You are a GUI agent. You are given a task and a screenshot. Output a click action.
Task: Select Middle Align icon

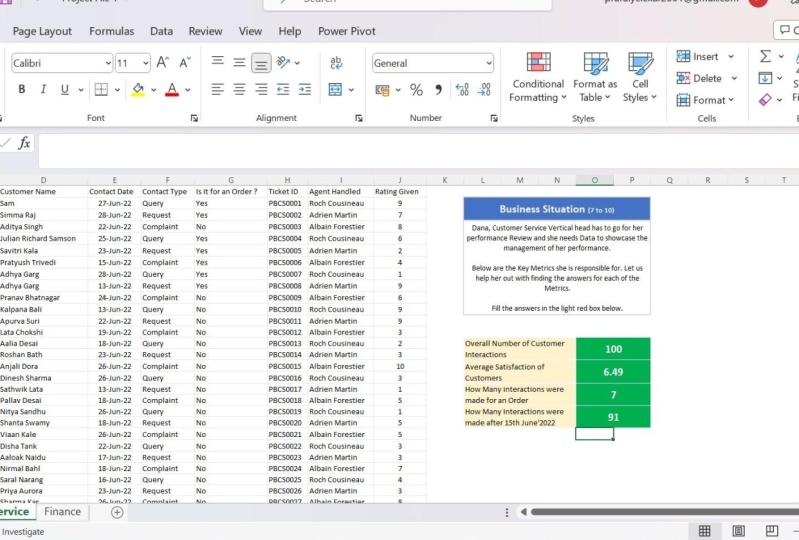[x=239, y=63]
